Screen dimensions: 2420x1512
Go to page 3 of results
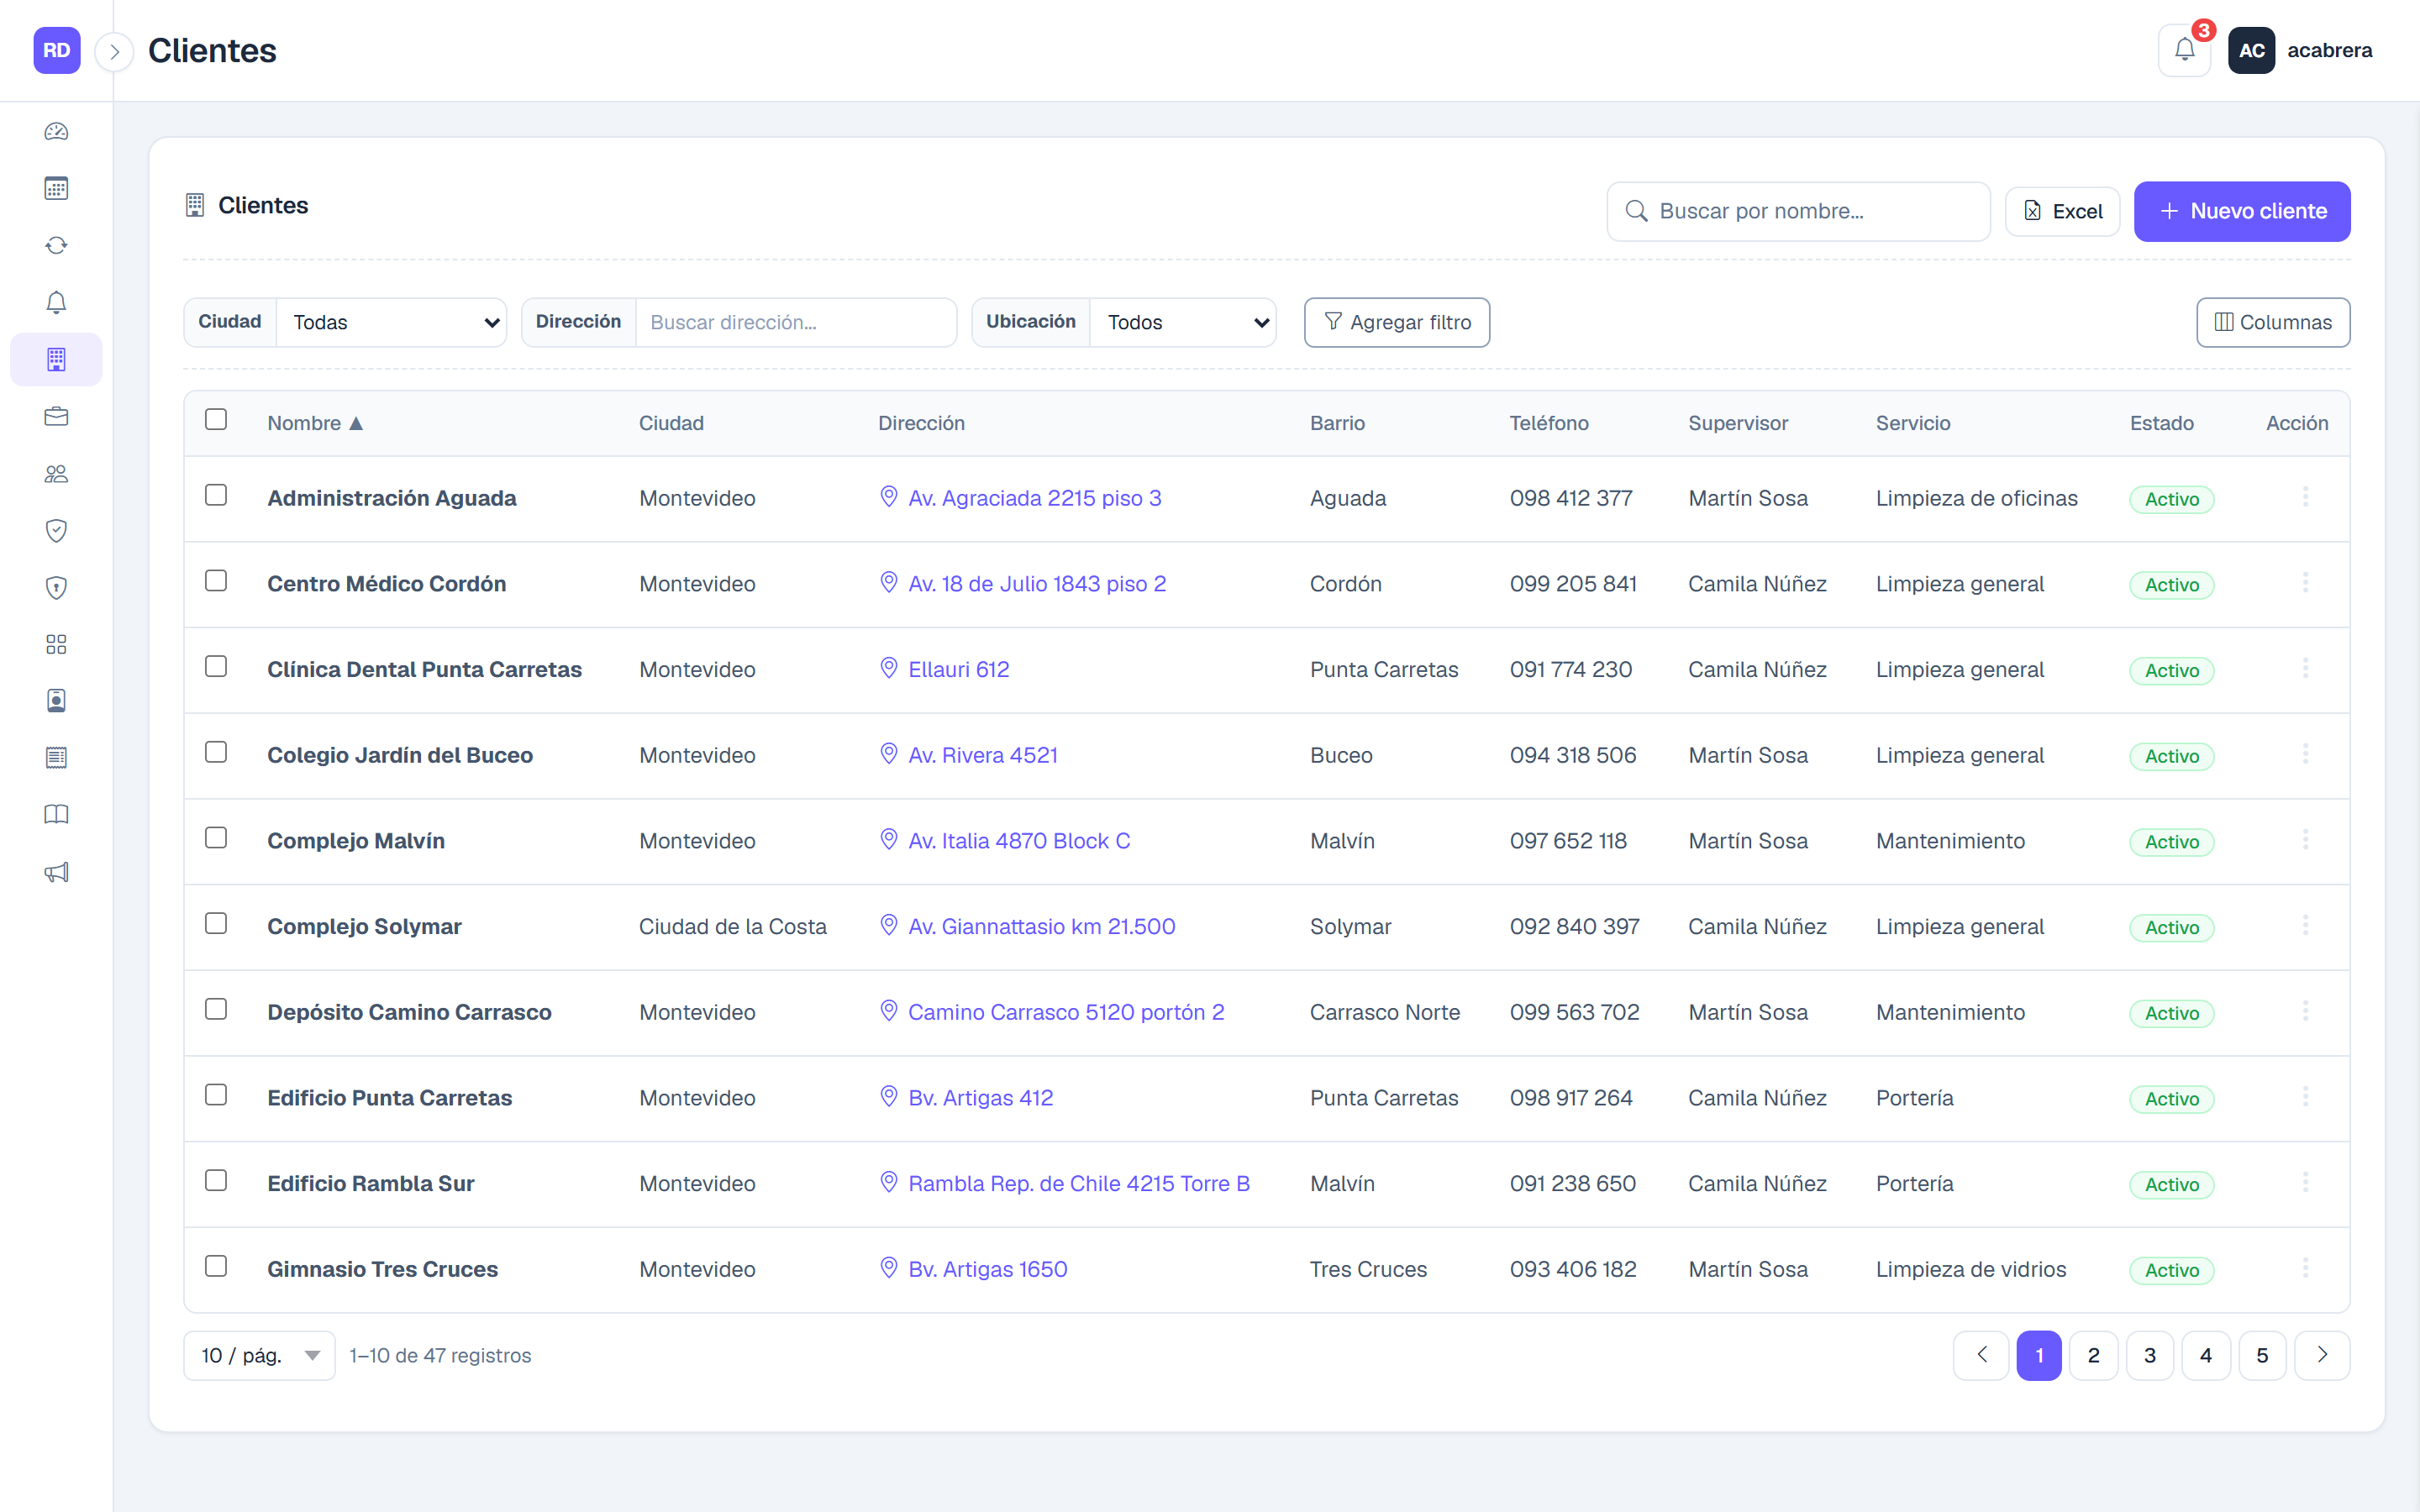point(2150,1355)
